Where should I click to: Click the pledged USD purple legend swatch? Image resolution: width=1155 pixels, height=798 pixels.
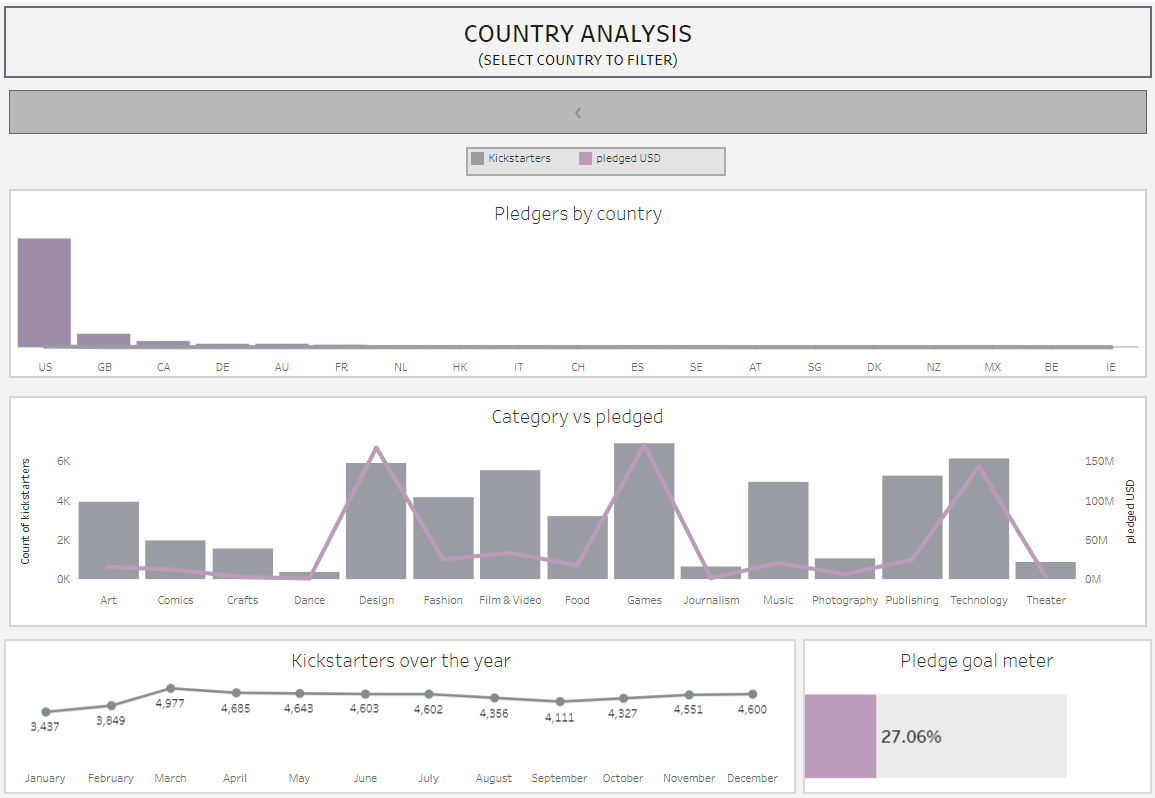point(586,159)
